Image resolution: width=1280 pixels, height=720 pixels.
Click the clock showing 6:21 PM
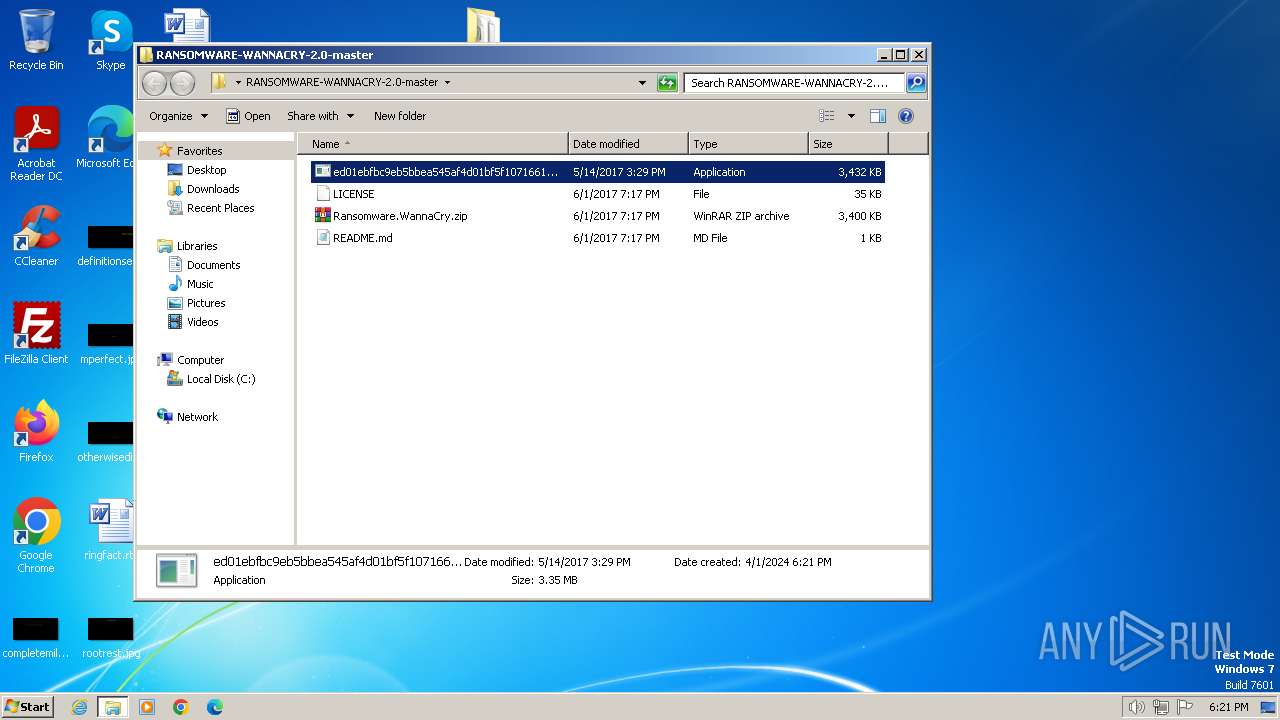(1228, 707)
